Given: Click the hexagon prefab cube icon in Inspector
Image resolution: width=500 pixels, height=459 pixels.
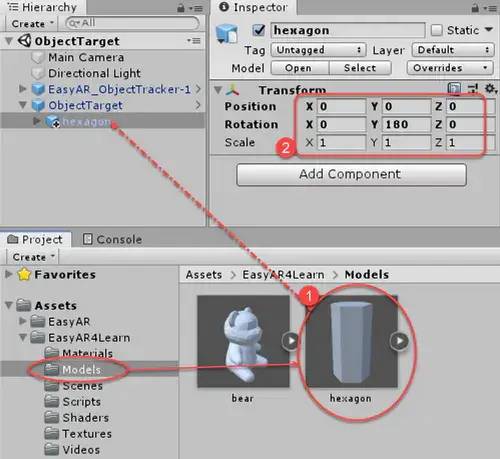Looking at the screenshot, I should [x=227, y=34].
